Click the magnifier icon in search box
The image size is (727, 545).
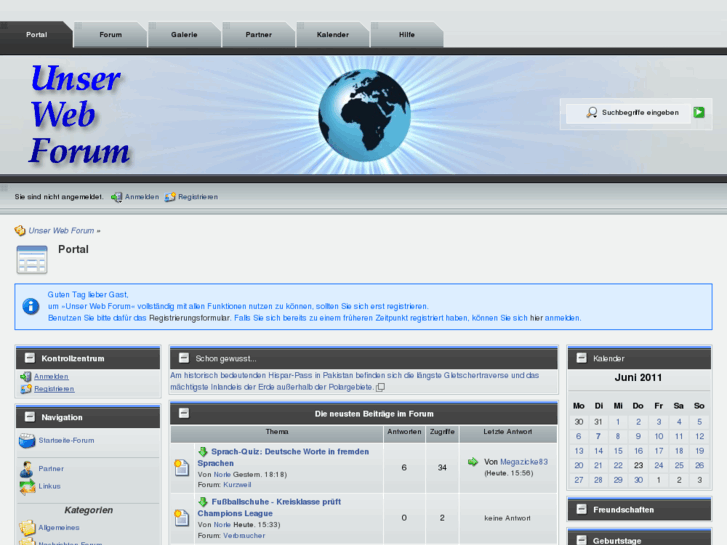(592, 112)
